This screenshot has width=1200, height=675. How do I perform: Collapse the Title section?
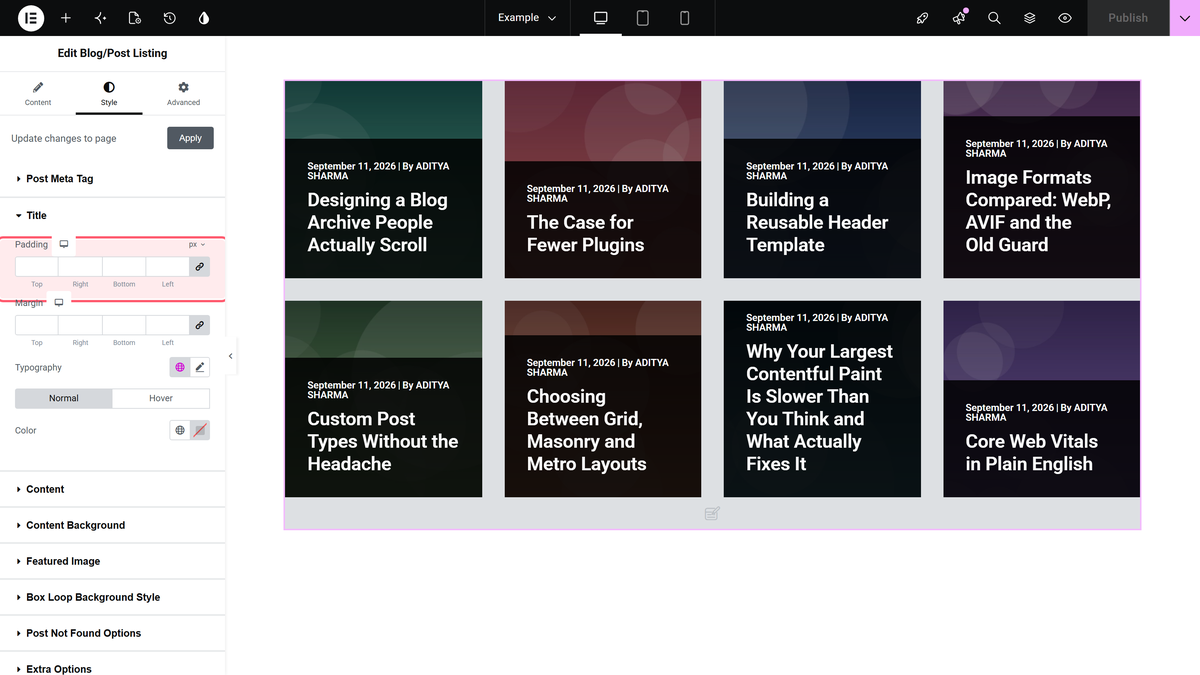[x=113, y=215]
